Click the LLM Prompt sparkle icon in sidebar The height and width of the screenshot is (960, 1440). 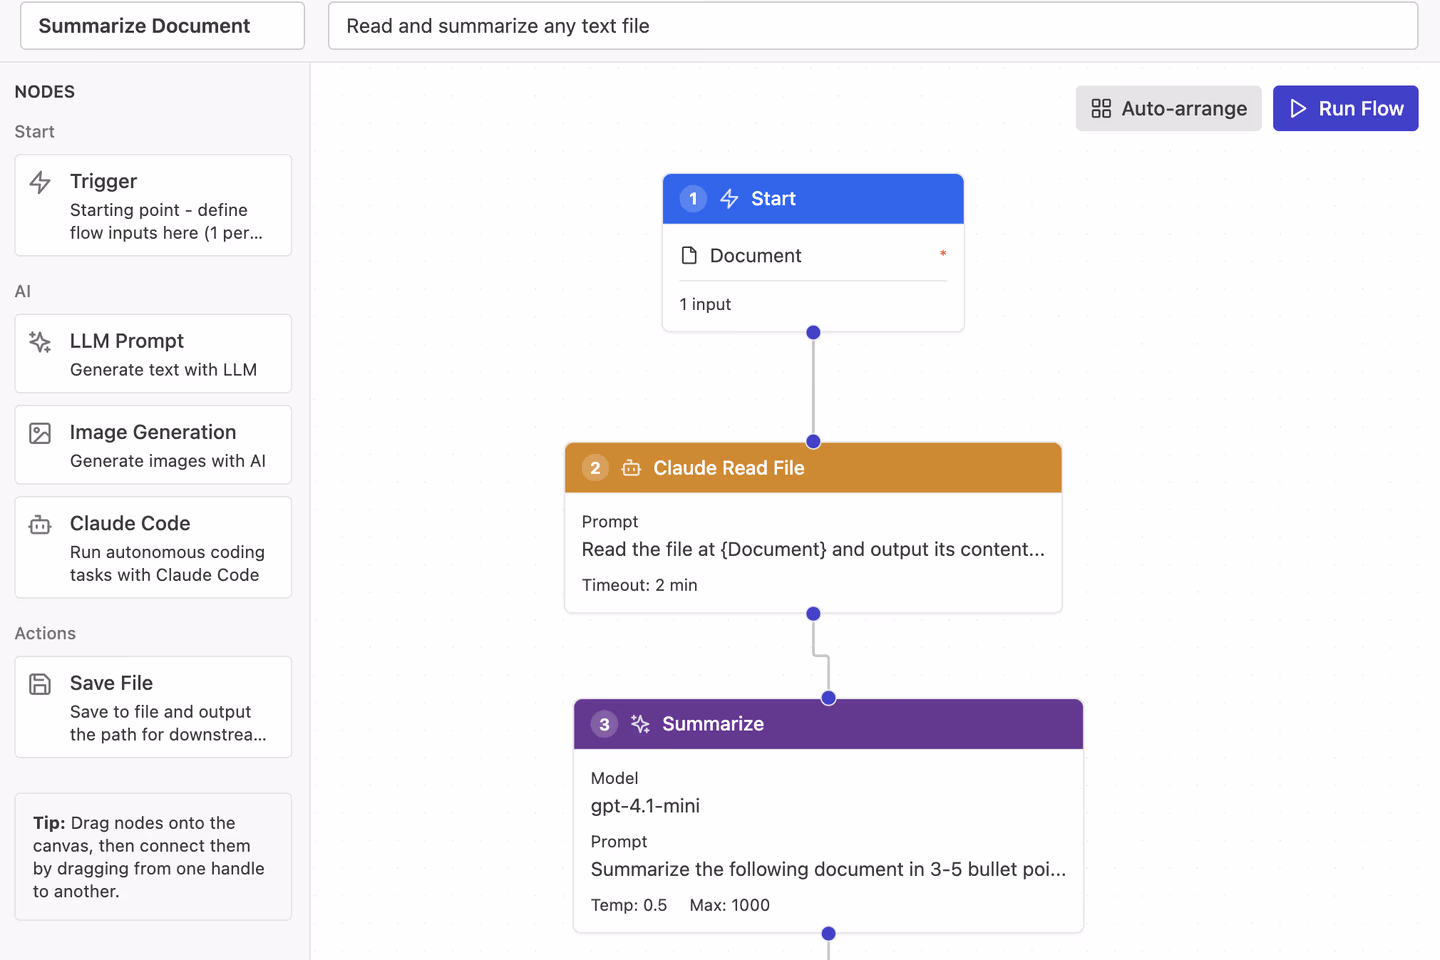[40, 342]
